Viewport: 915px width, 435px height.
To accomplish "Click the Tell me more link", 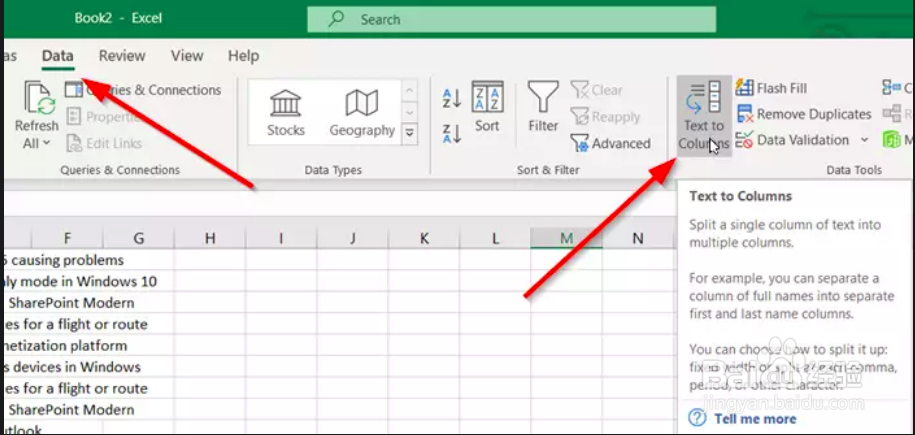I will click(755, 419).
